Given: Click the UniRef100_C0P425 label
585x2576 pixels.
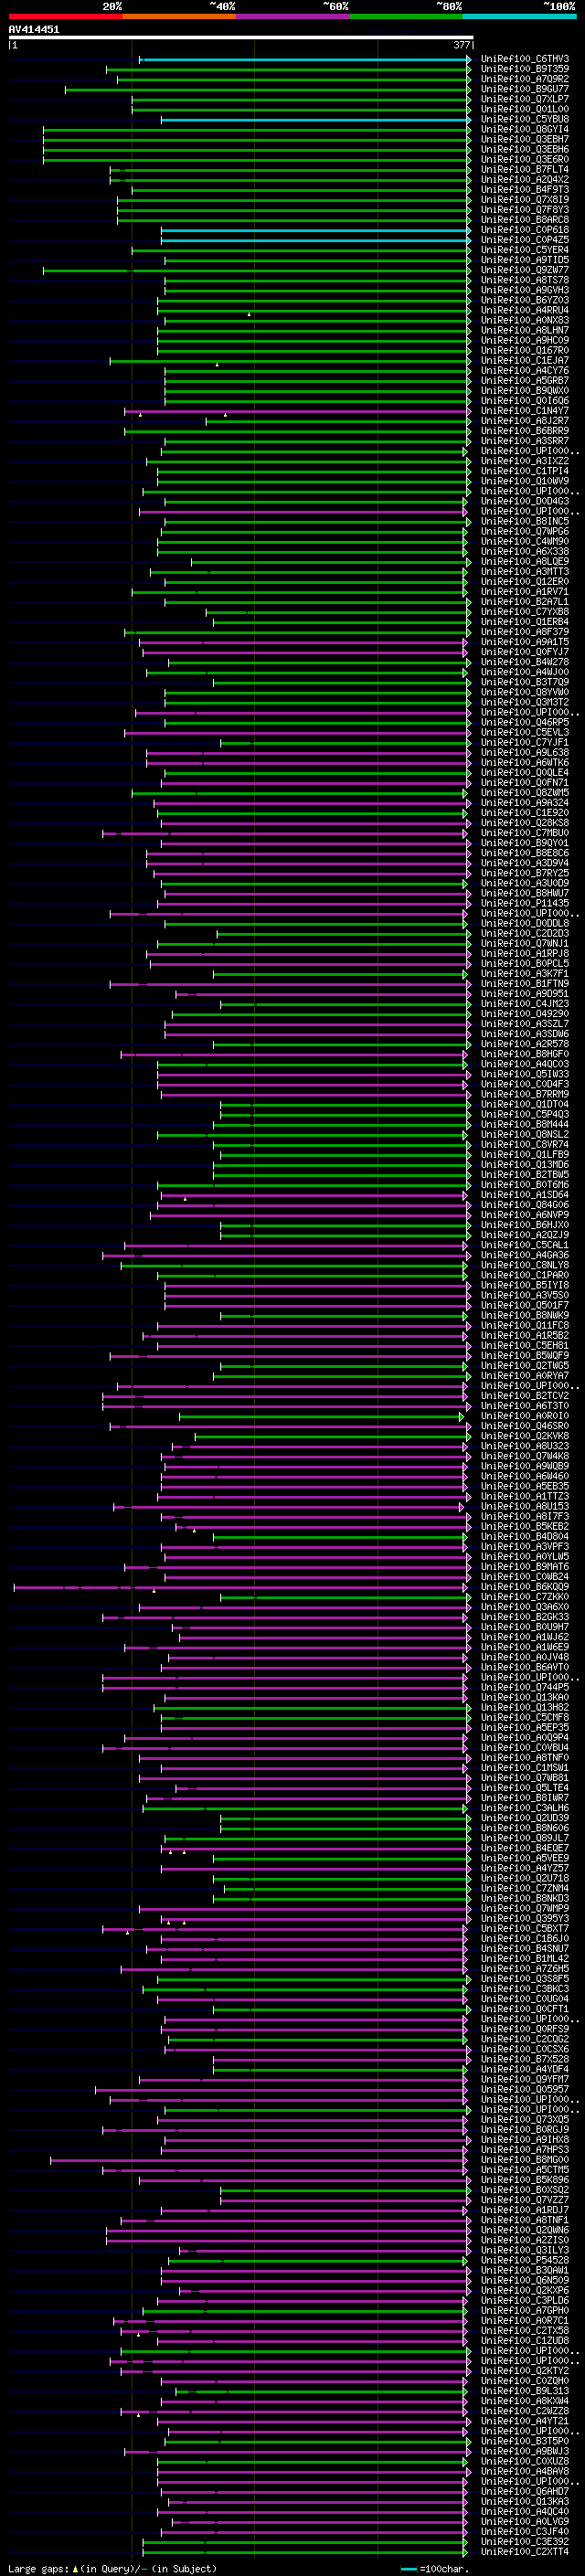Looking at the screenshot, I should (525, 239).
